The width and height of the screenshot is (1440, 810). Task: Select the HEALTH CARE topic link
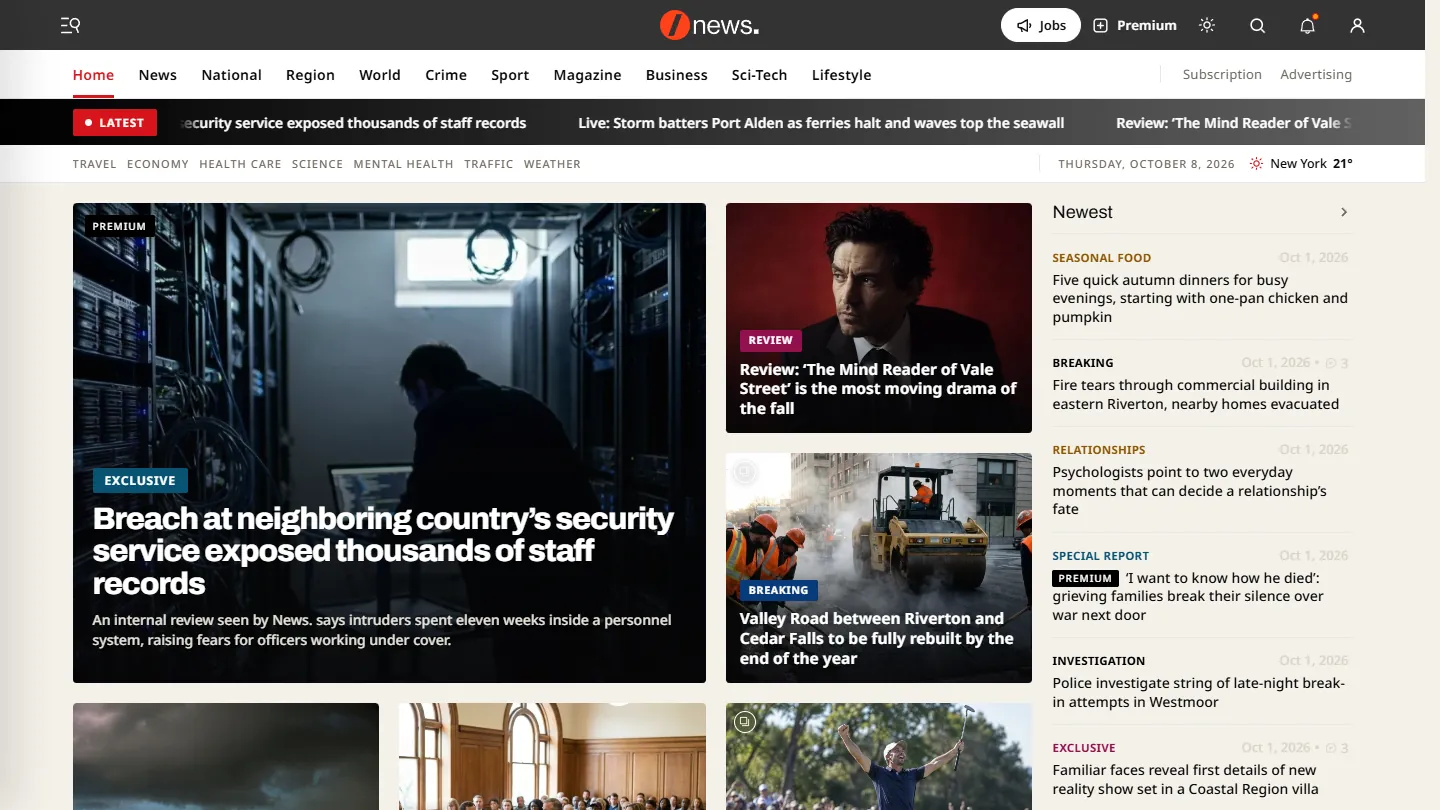pos(240,164)
